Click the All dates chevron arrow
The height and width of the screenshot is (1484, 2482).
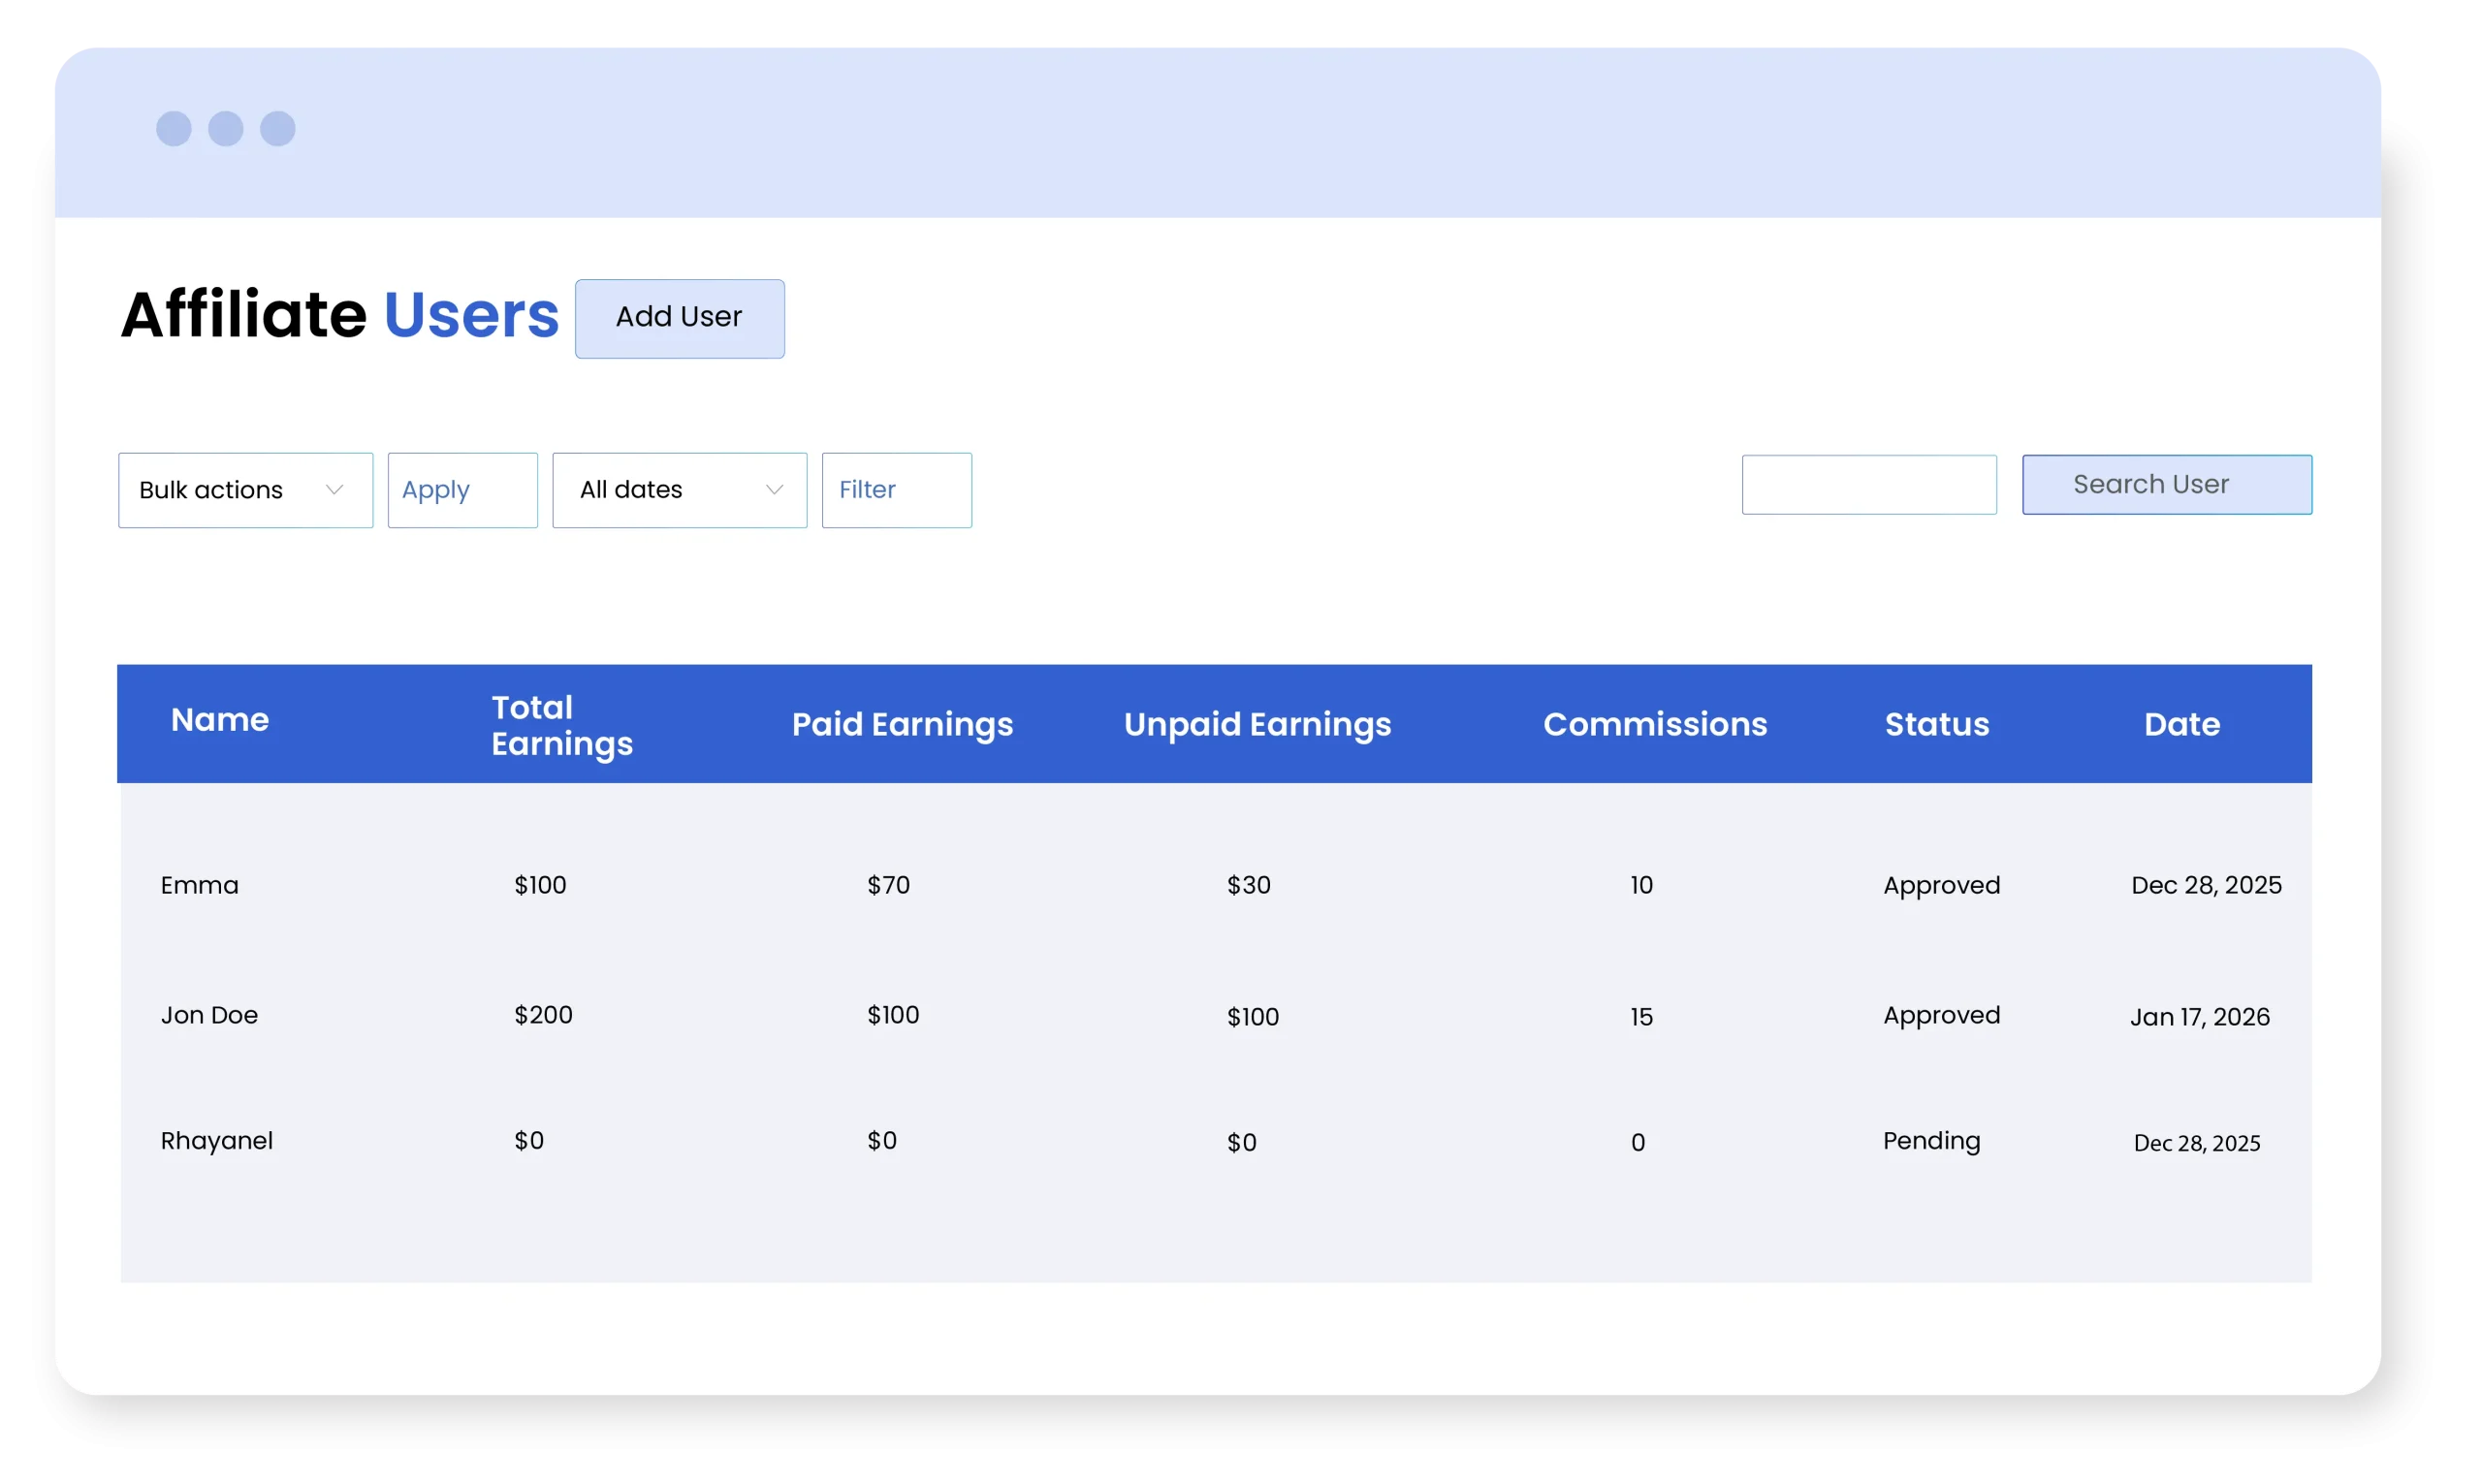pos(774,490)
